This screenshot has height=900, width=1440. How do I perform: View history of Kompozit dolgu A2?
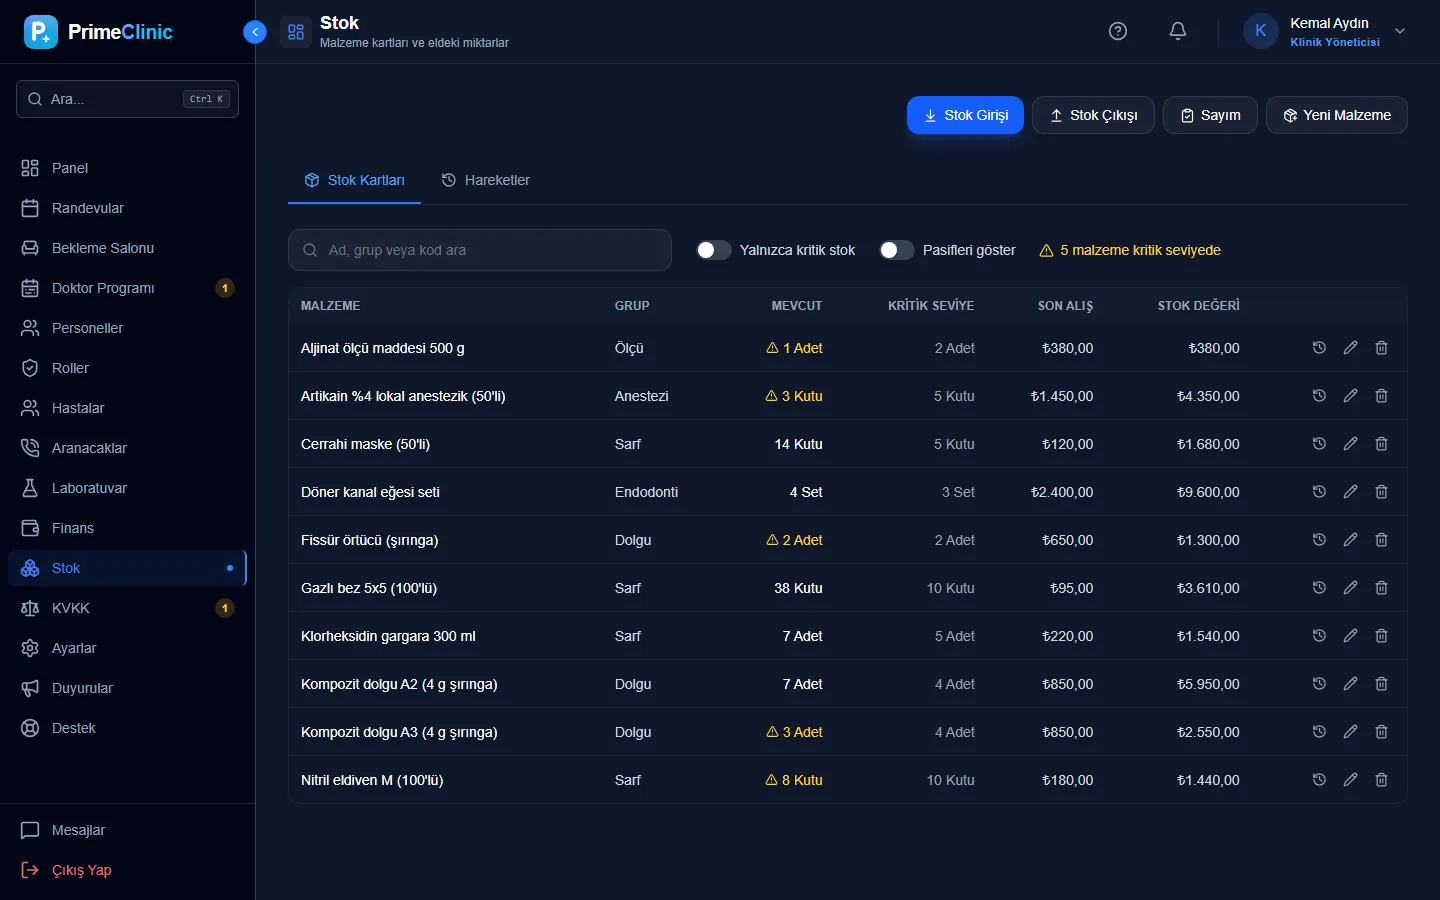click(x=1319, y=684)
